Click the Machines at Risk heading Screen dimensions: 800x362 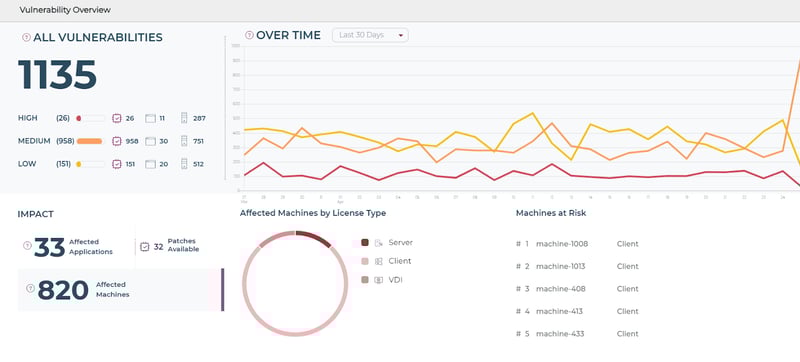551,213
